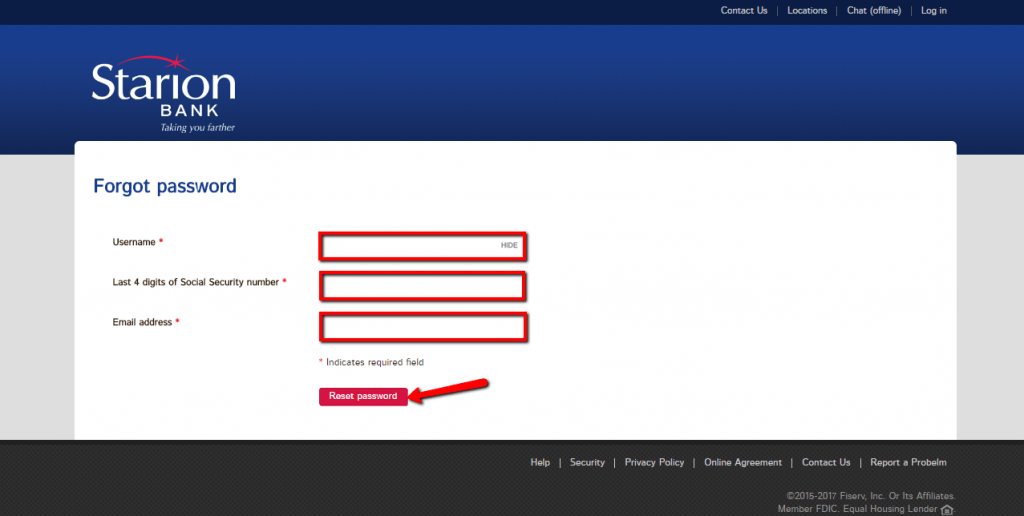Viewport: 1024px width, 516px height.
Task: Go to Log in page
Action: click(933, 10)
